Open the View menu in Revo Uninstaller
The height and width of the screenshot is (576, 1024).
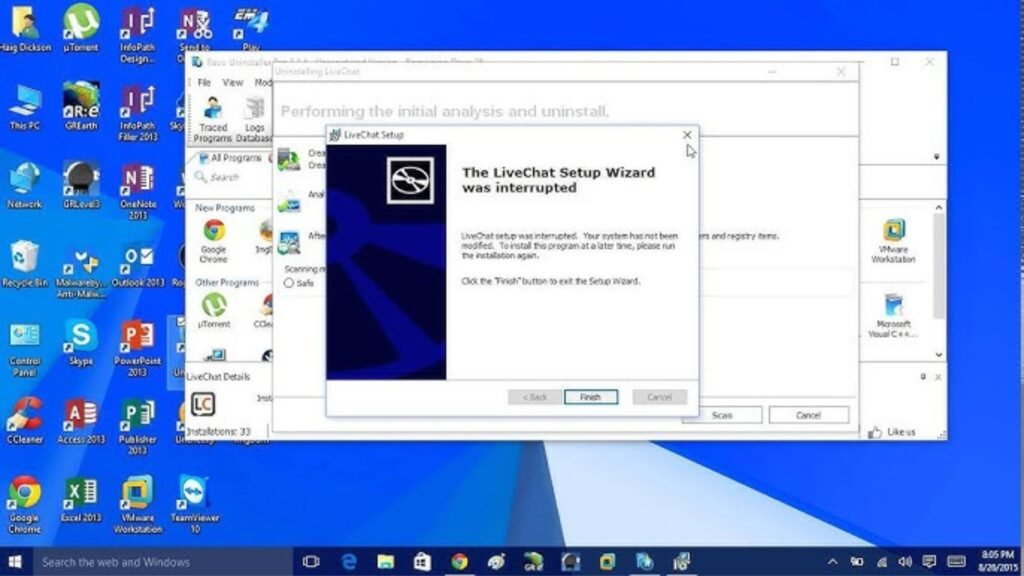pos(232,83)
